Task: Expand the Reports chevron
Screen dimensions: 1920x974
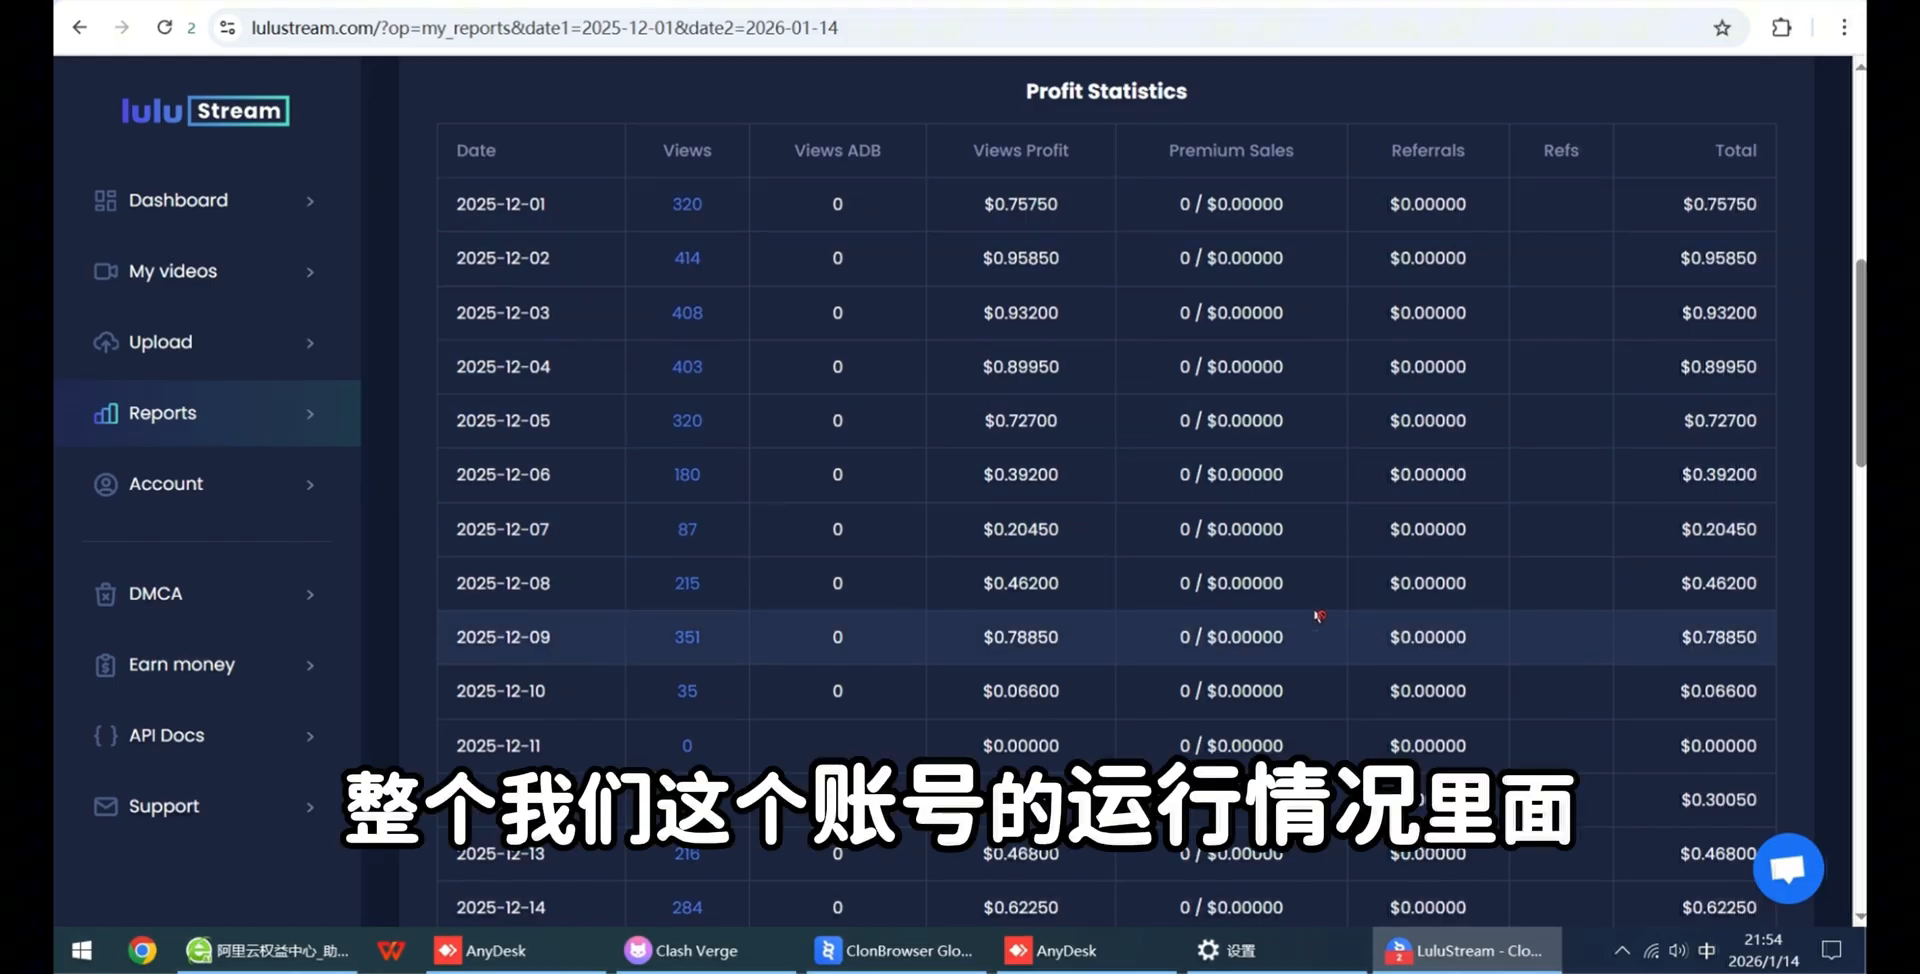Action: click(x=310, y=414)
